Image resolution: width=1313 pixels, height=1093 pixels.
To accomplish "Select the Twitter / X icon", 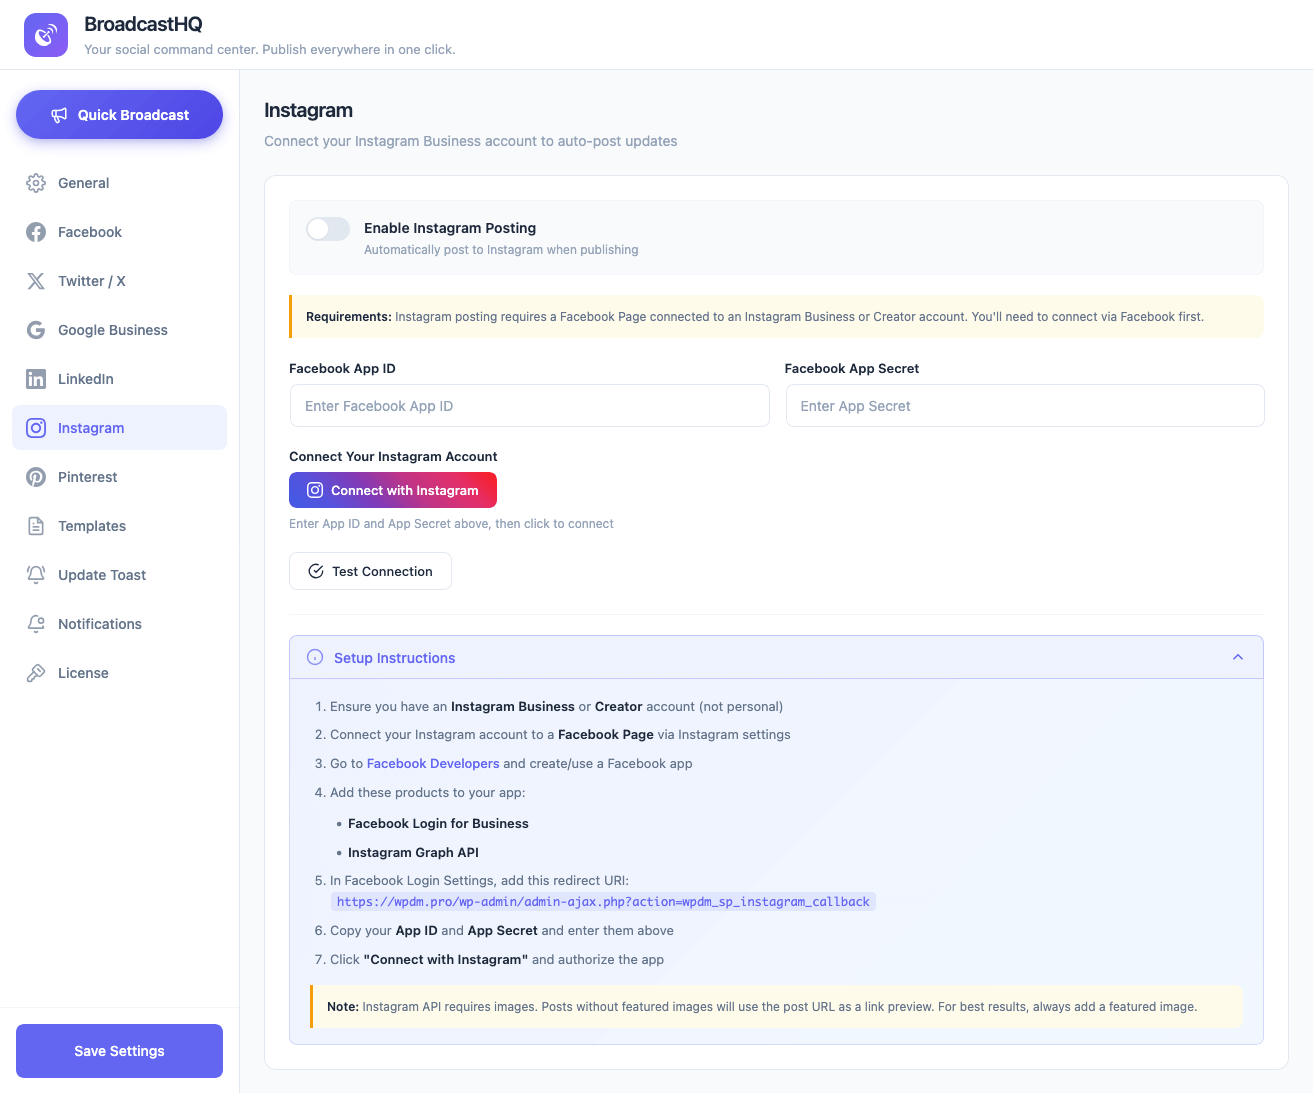I will click(36, 281).
